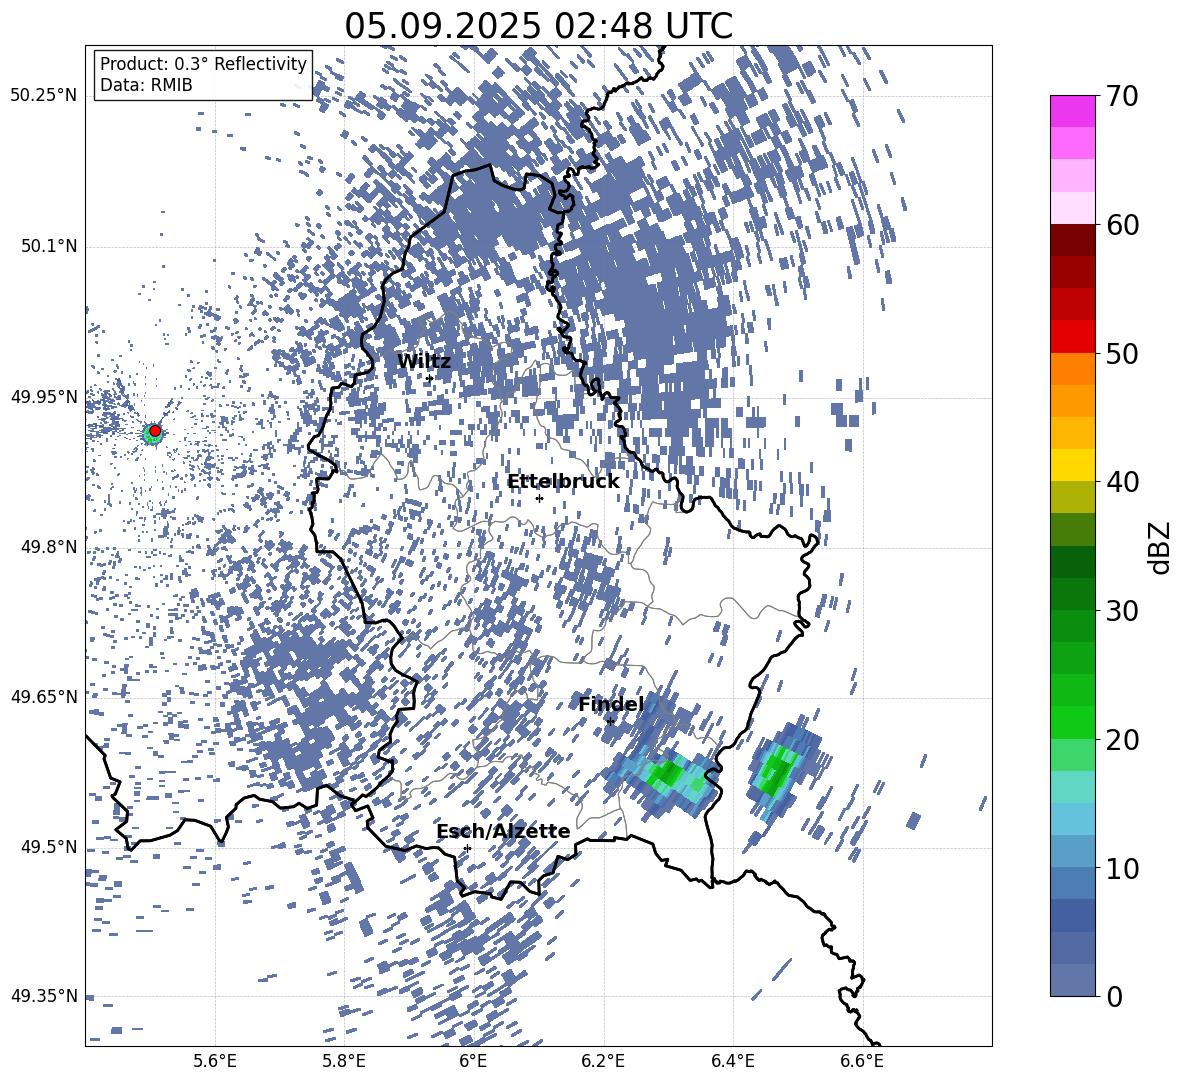This screenshot has width=1184, height=1081.
Task: Click the 6°E longitude label
Action: click(x=473, y=1062)
